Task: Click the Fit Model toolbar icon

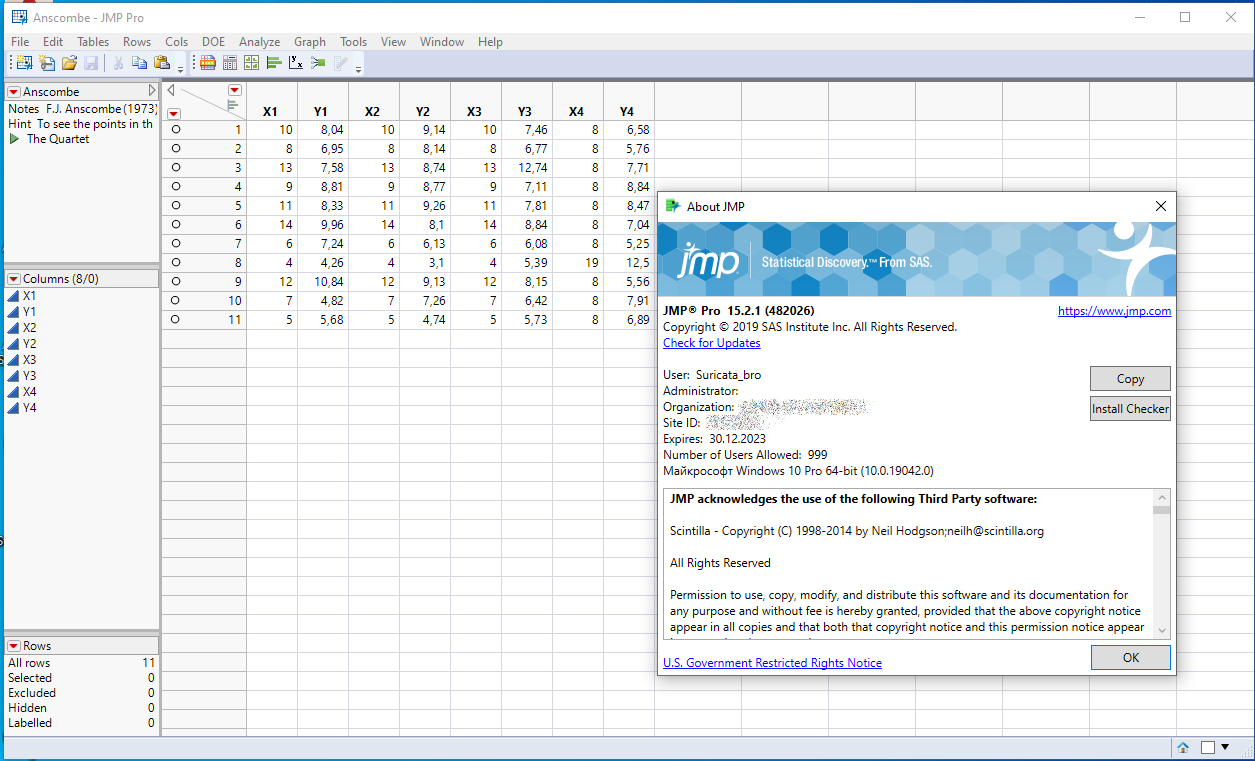Action: tap(318, 63)
